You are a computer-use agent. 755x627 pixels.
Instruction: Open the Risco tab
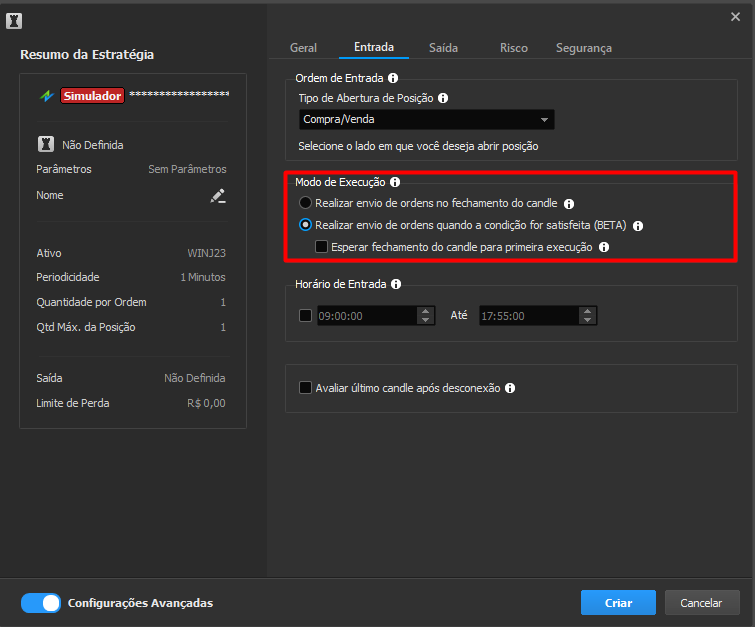coord(514,48)
